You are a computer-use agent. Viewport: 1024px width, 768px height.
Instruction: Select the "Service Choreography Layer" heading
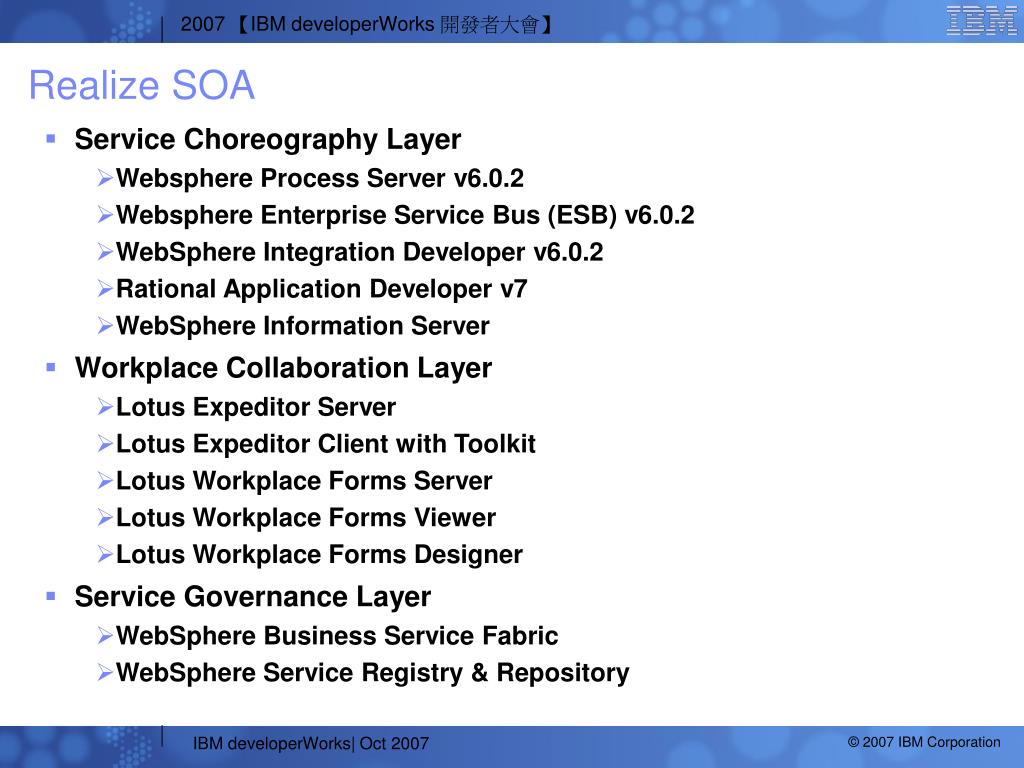pos(268,140)
